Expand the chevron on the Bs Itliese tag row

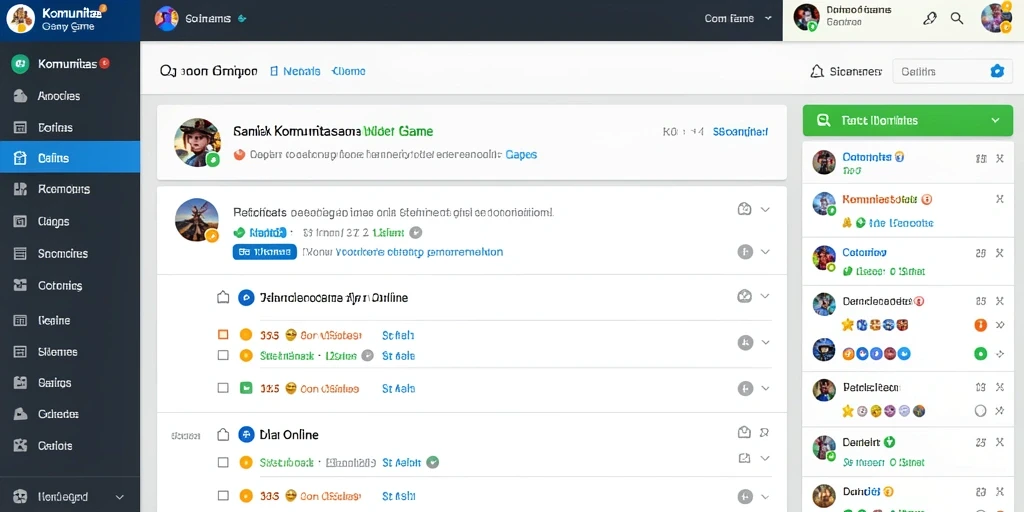tap(765, 251)
